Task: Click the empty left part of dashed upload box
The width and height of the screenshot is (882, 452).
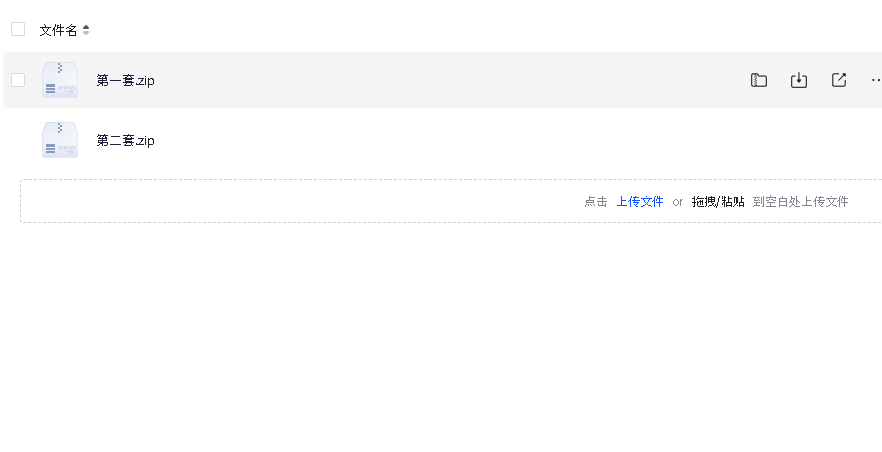Action: [x=281, y=201]
